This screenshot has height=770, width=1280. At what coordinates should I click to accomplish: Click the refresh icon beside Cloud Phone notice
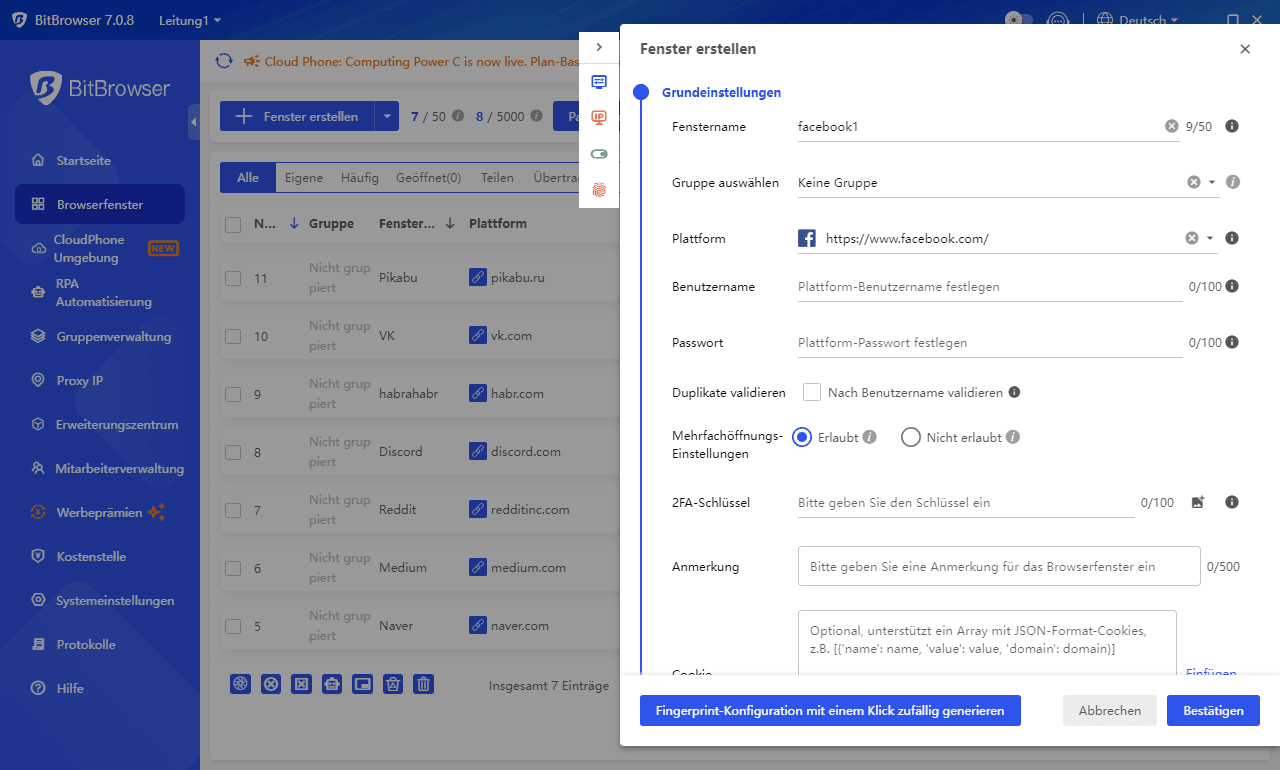(x=224, y=61)
